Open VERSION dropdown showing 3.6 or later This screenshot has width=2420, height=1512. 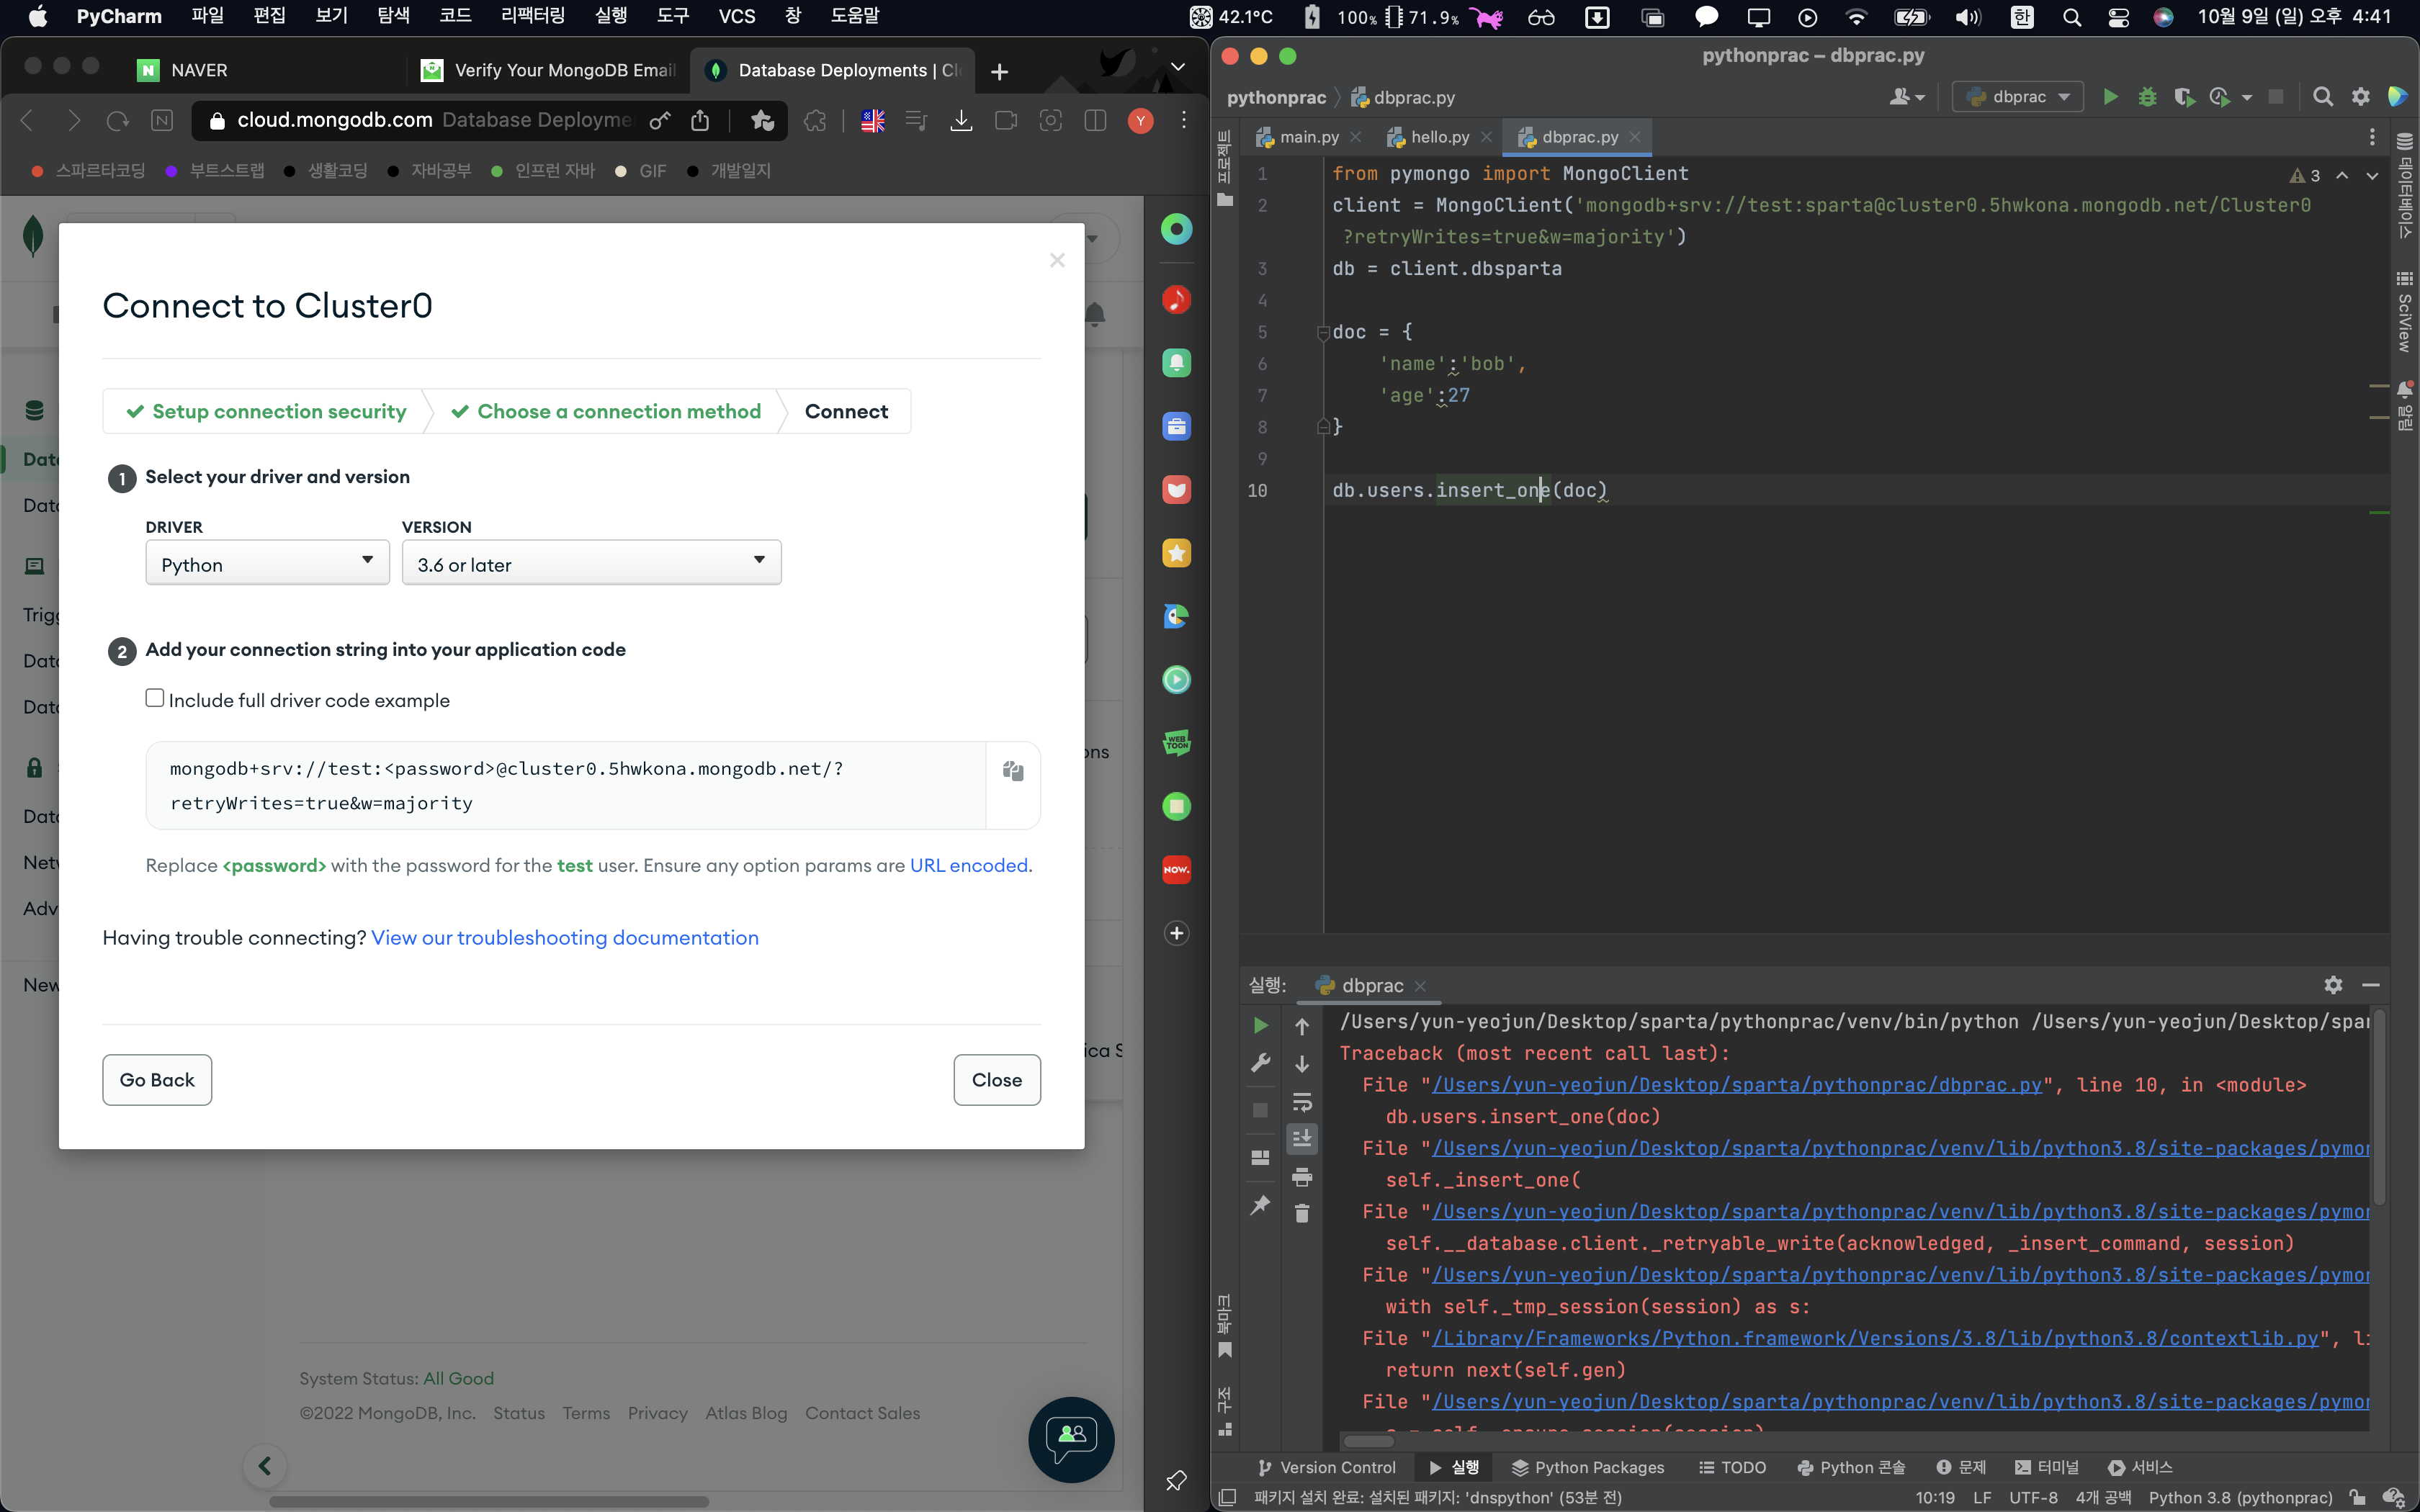591,563
